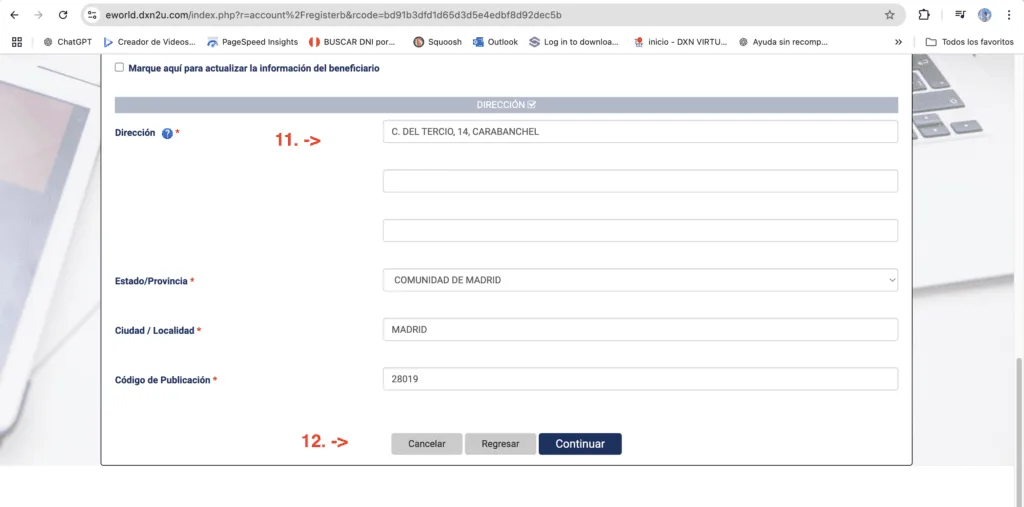Click the Dirección help question mark icon

click(167, 133)
